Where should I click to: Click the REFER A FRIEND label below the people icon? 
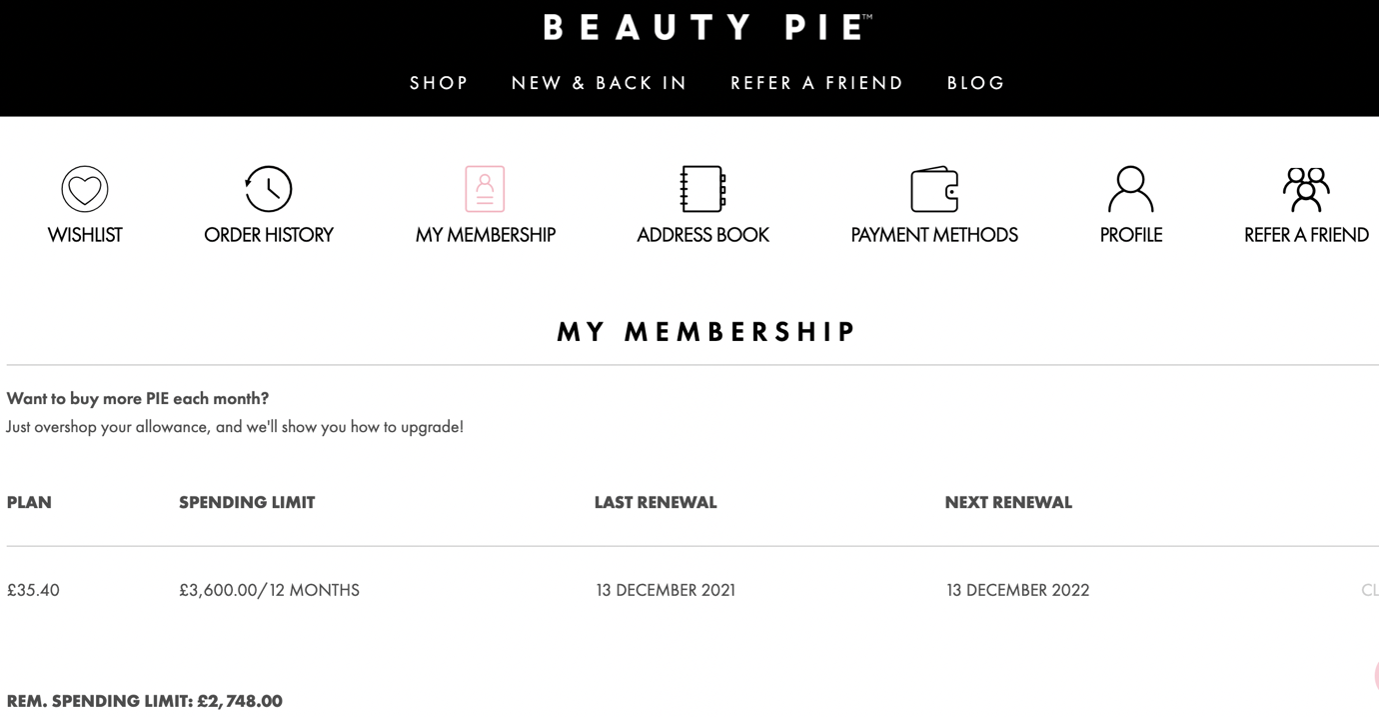coord(1306,235)
